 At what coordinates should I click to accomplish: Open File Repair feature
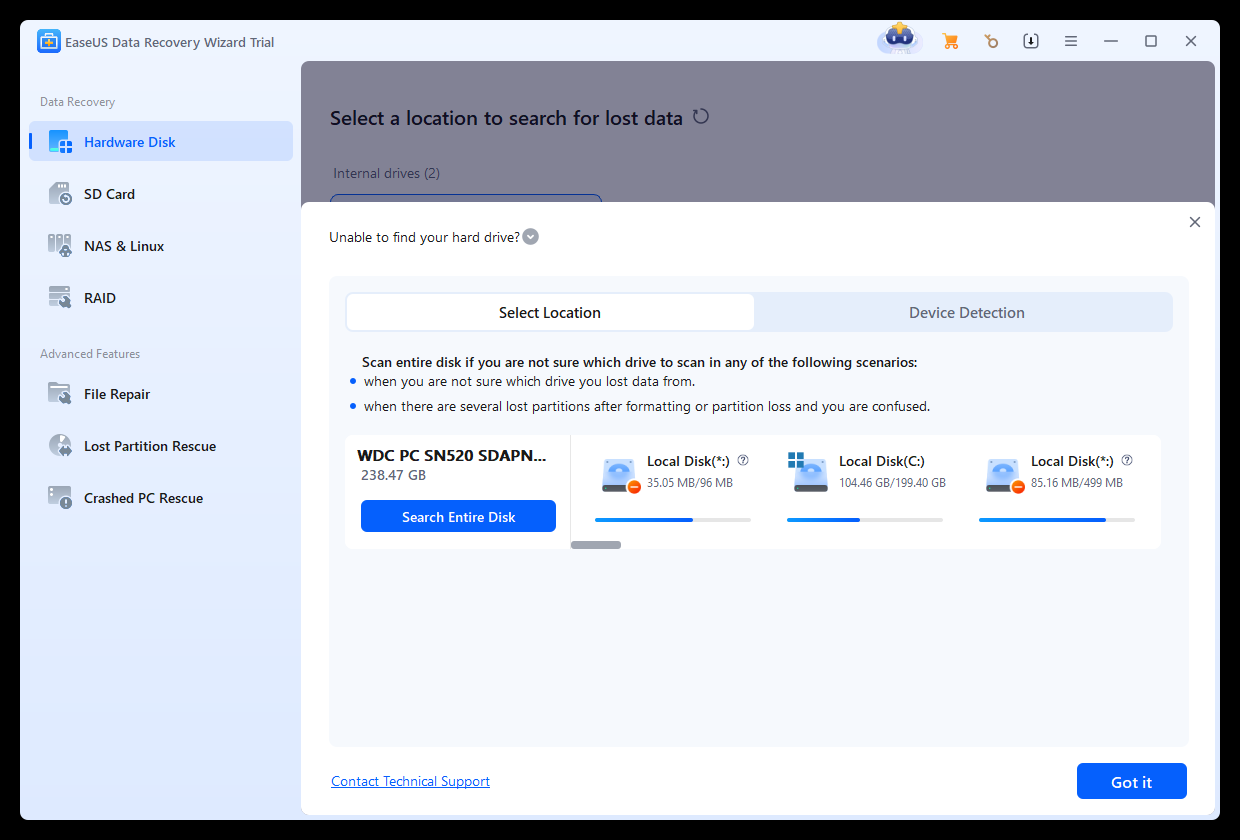tap(161, 394)
